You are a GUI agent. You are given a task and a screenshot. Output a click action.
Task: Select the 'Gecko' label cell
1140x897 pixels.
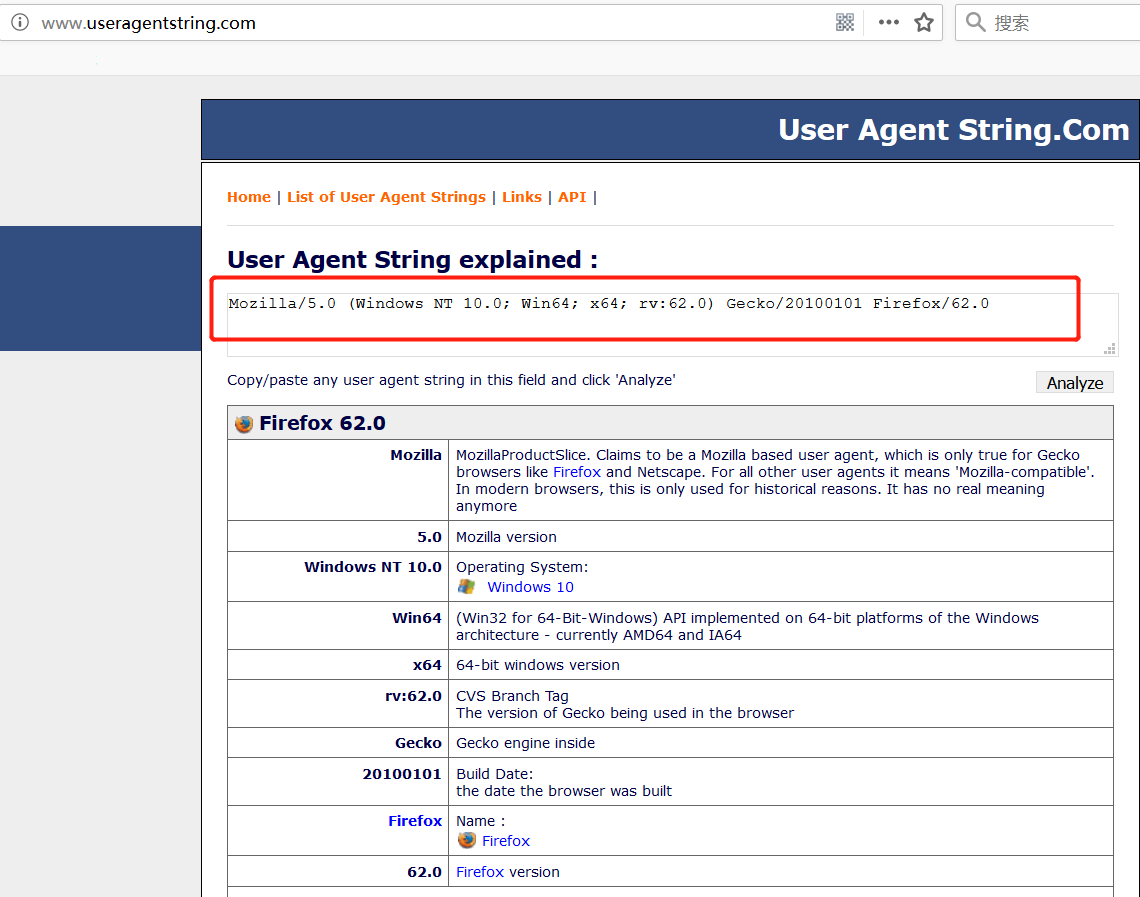(338, 743)
